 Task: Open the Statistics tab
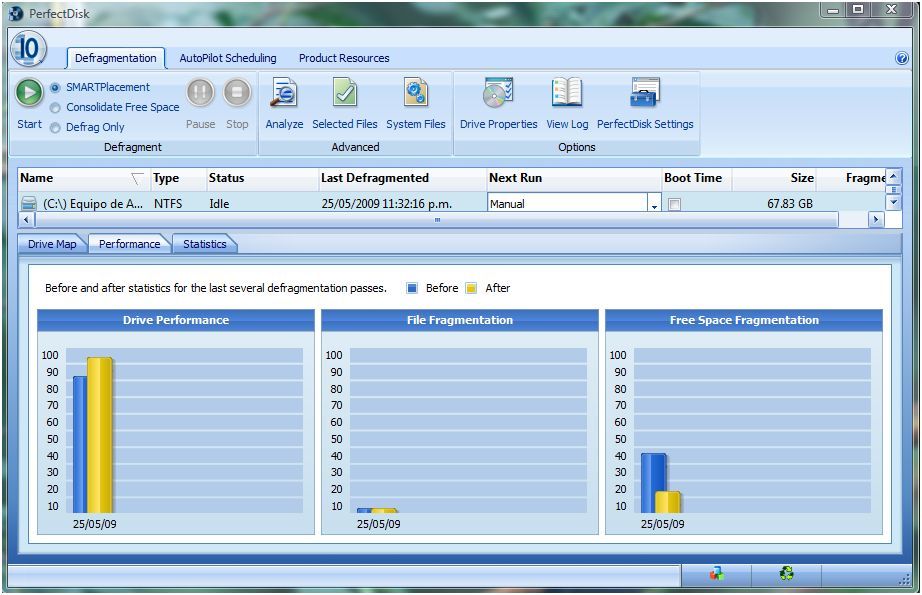click(x=204, y=244)
